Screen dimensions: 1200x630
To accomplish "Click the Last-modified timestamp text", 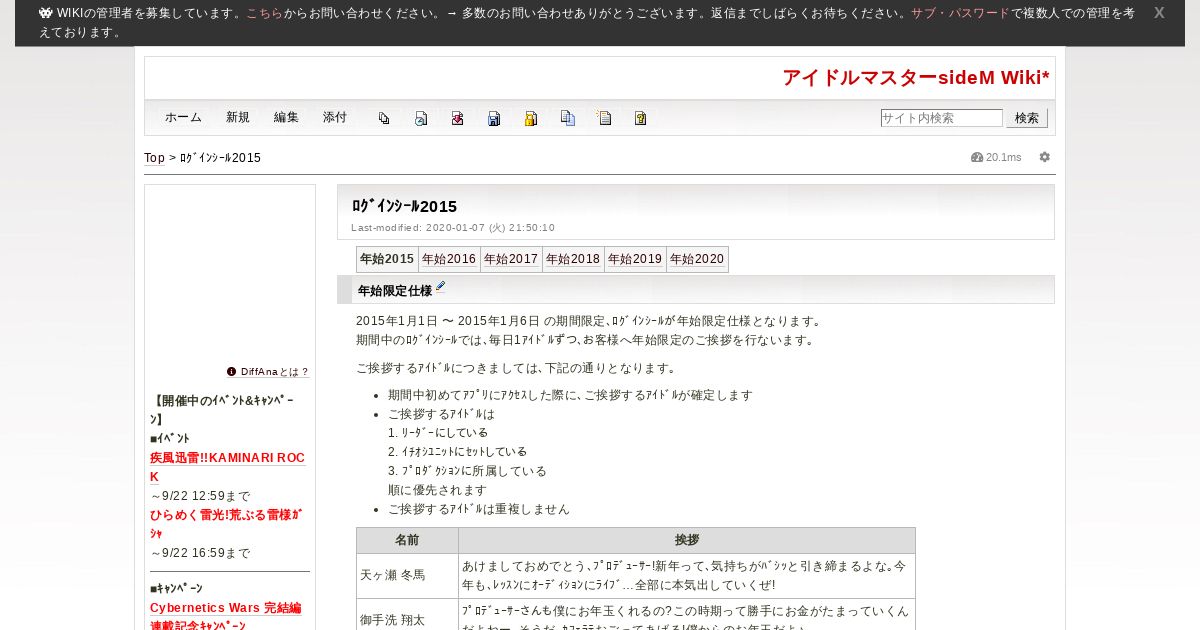I will click(x=453, y=228).
